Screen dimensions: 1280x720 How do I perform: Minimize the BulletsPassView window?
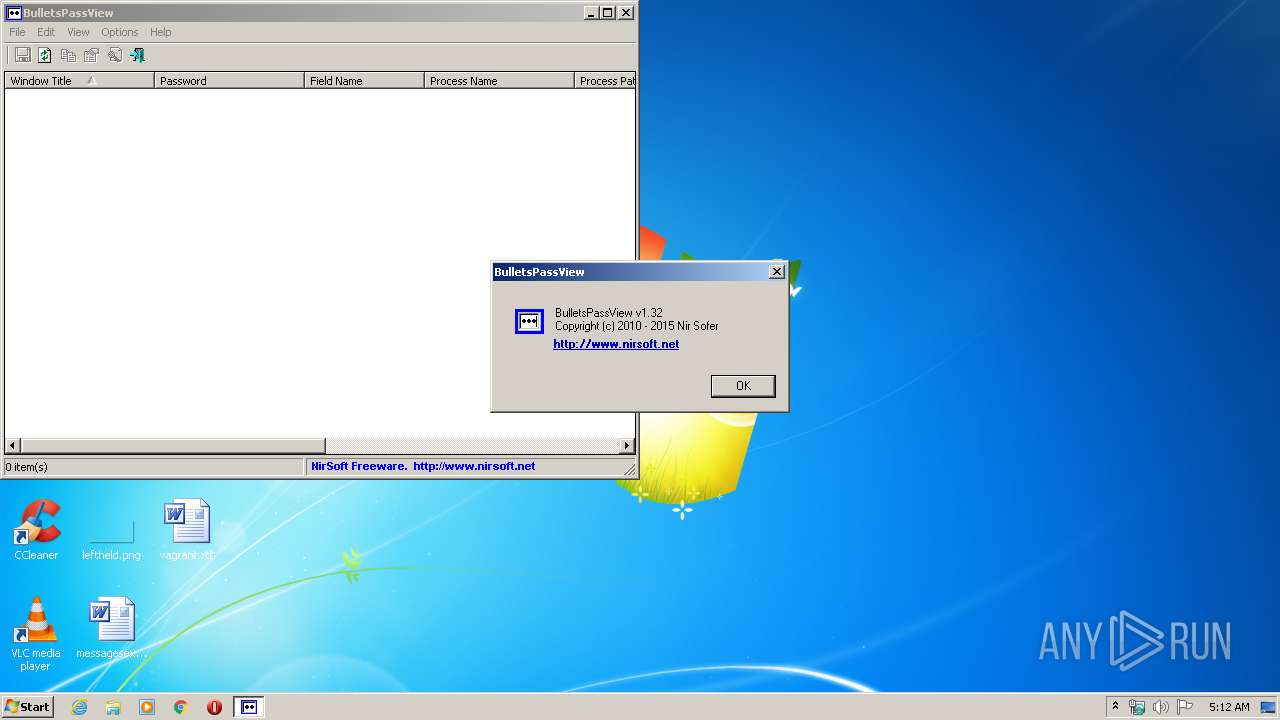(x=592, y=13)
